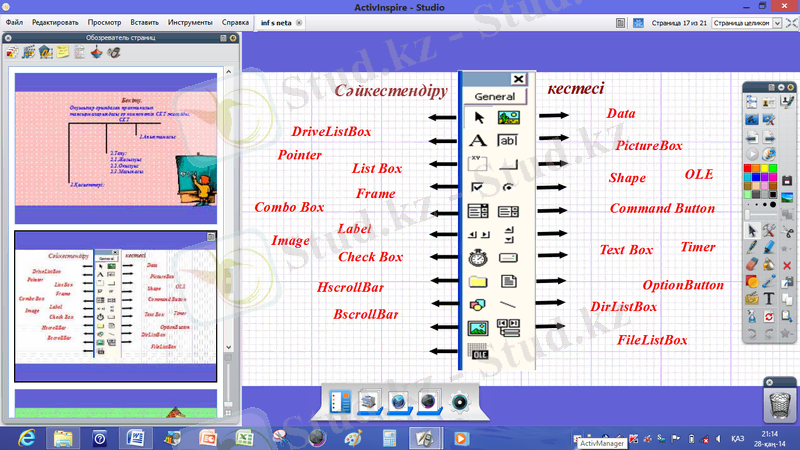Select the arrow pointer in the General toolbox
The image size is (800, 450).
pyautogui.click(x=477, y=118)
